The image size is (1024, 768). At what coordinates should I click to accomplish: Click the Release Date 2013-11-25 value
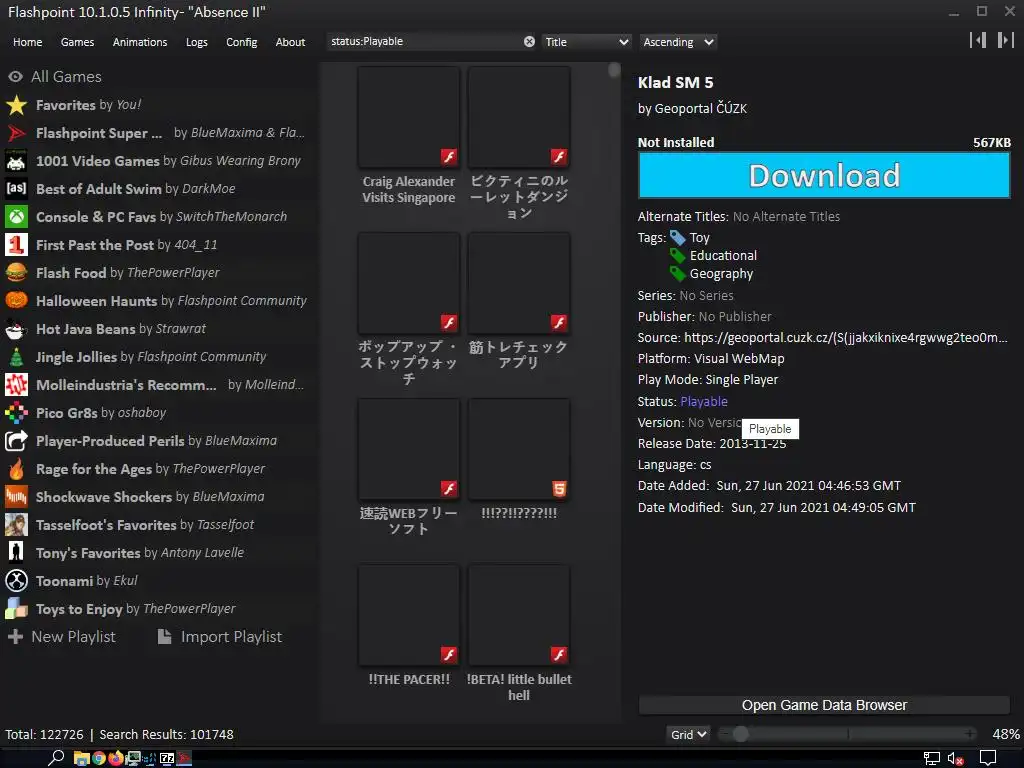point(752,443)
